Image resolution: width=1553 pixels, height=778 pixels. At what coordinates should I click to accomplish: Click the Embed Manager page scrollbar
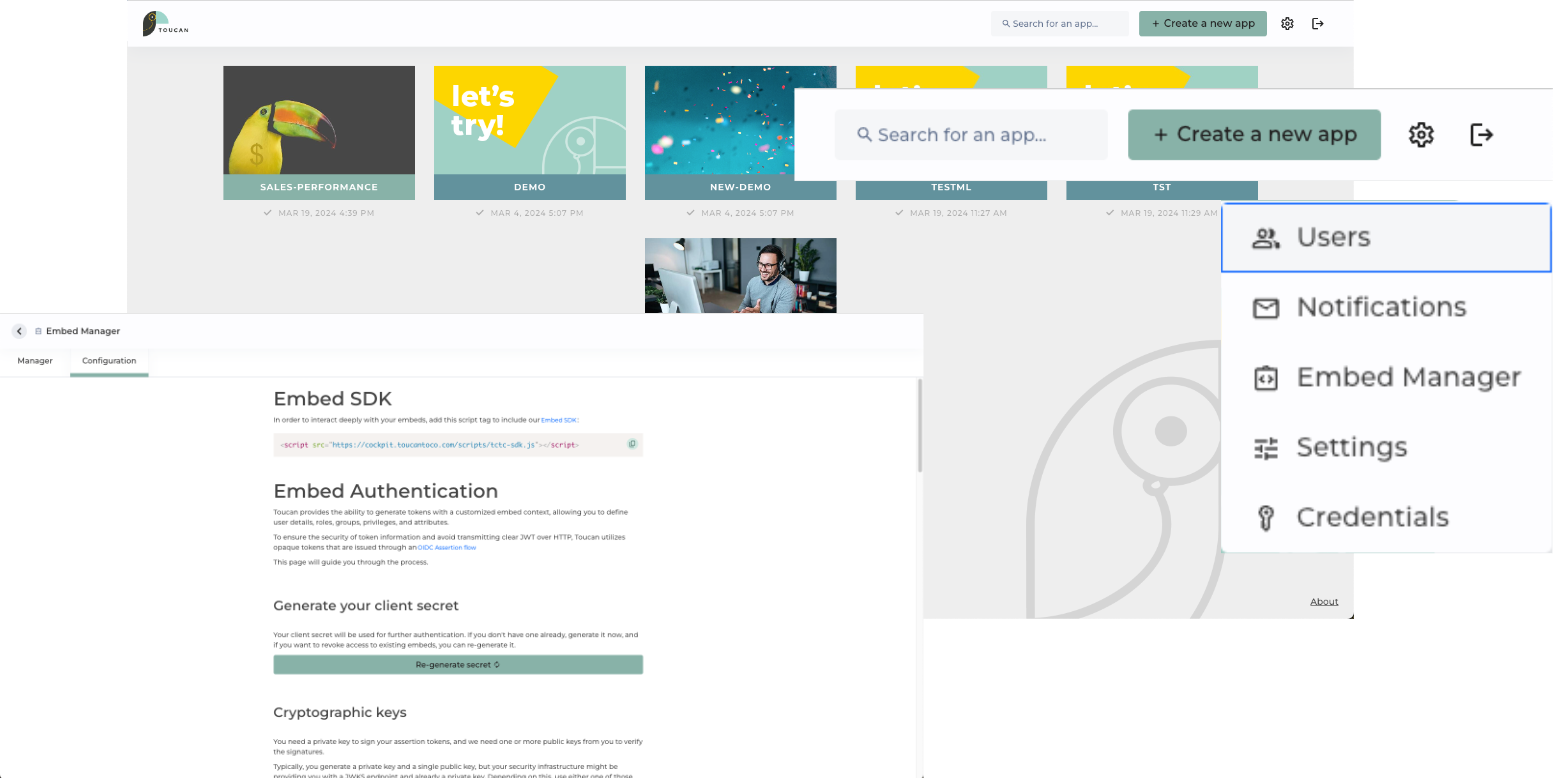tap(919, 425)
